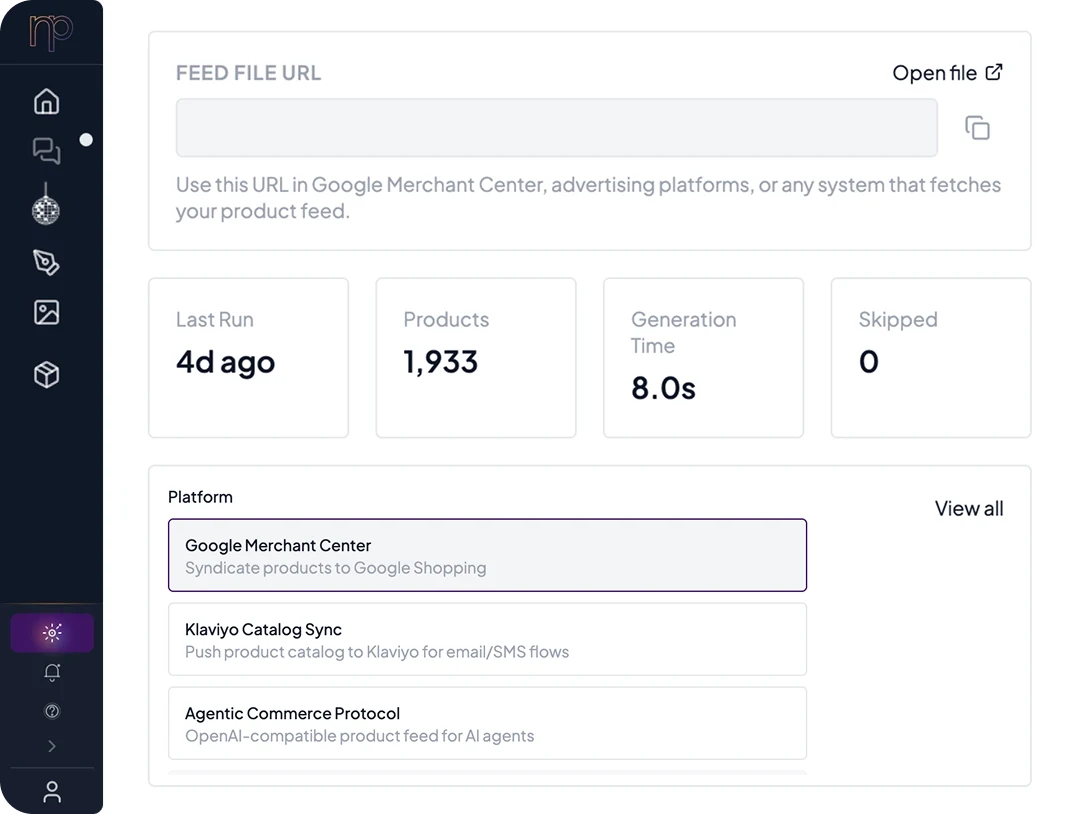Click View all platforms link
The height and width of the screenshot is (814, 1080).
968,509
